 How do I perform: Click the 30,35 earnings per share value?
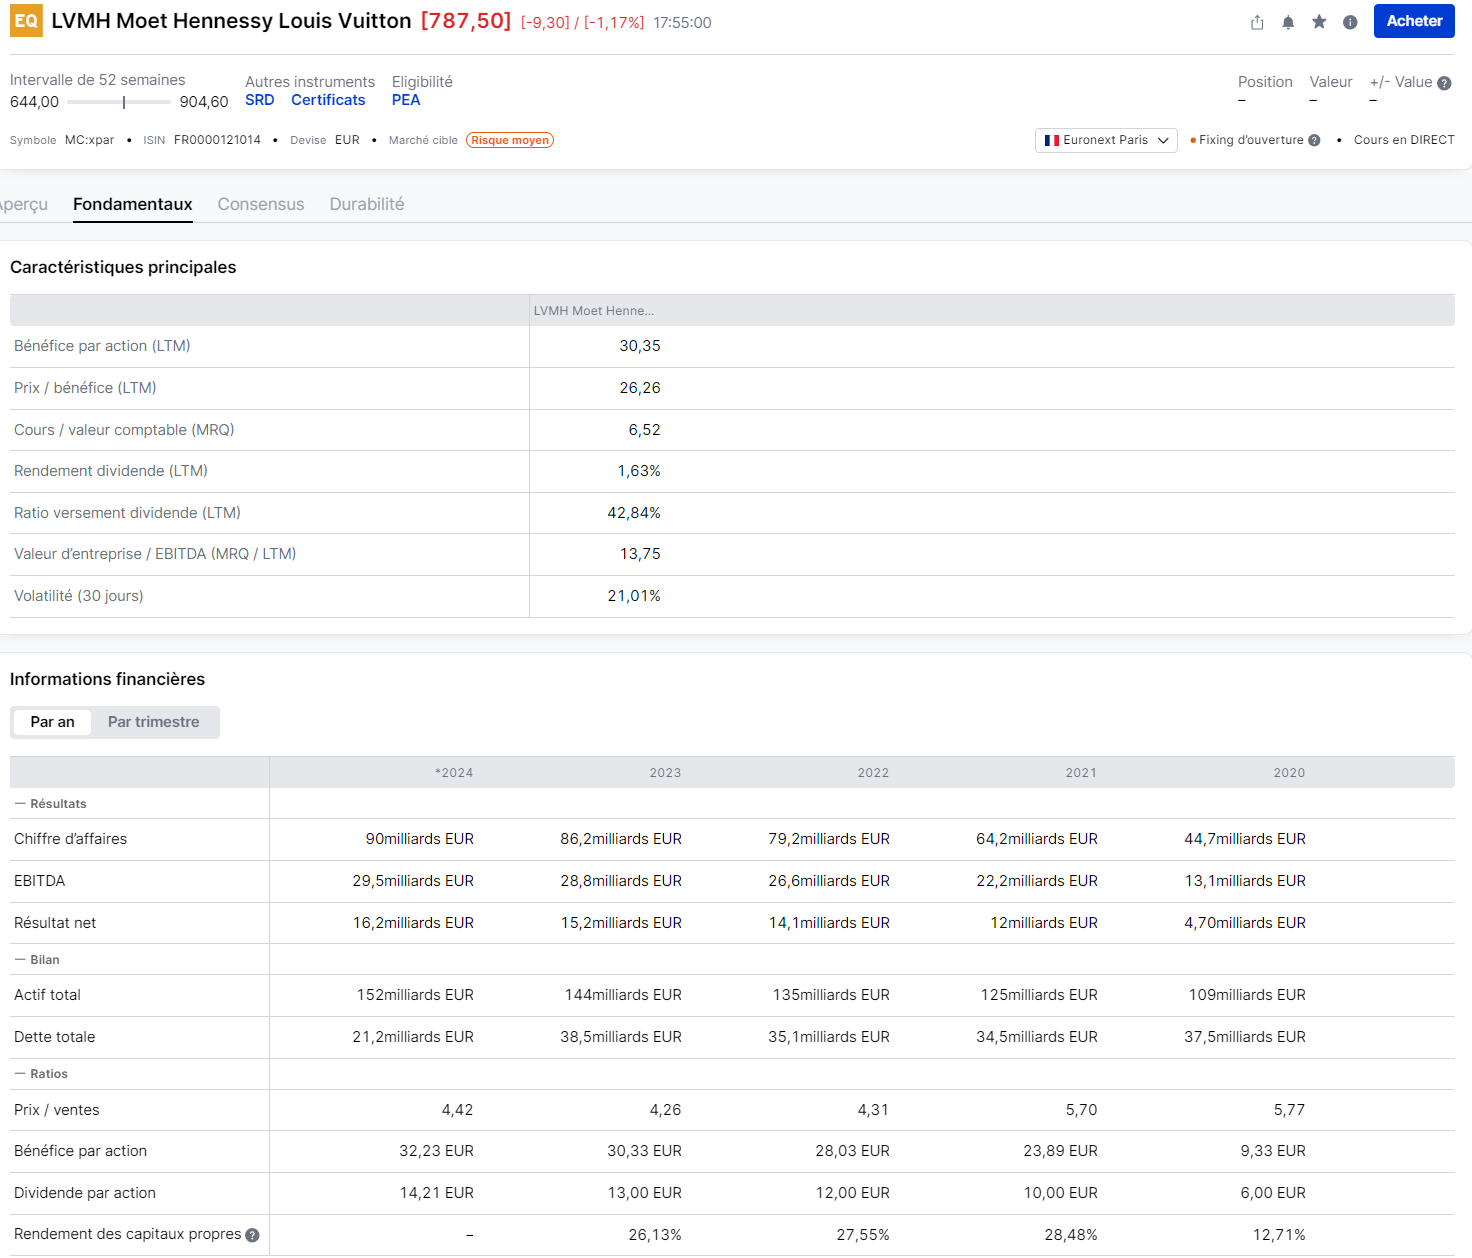640,346
